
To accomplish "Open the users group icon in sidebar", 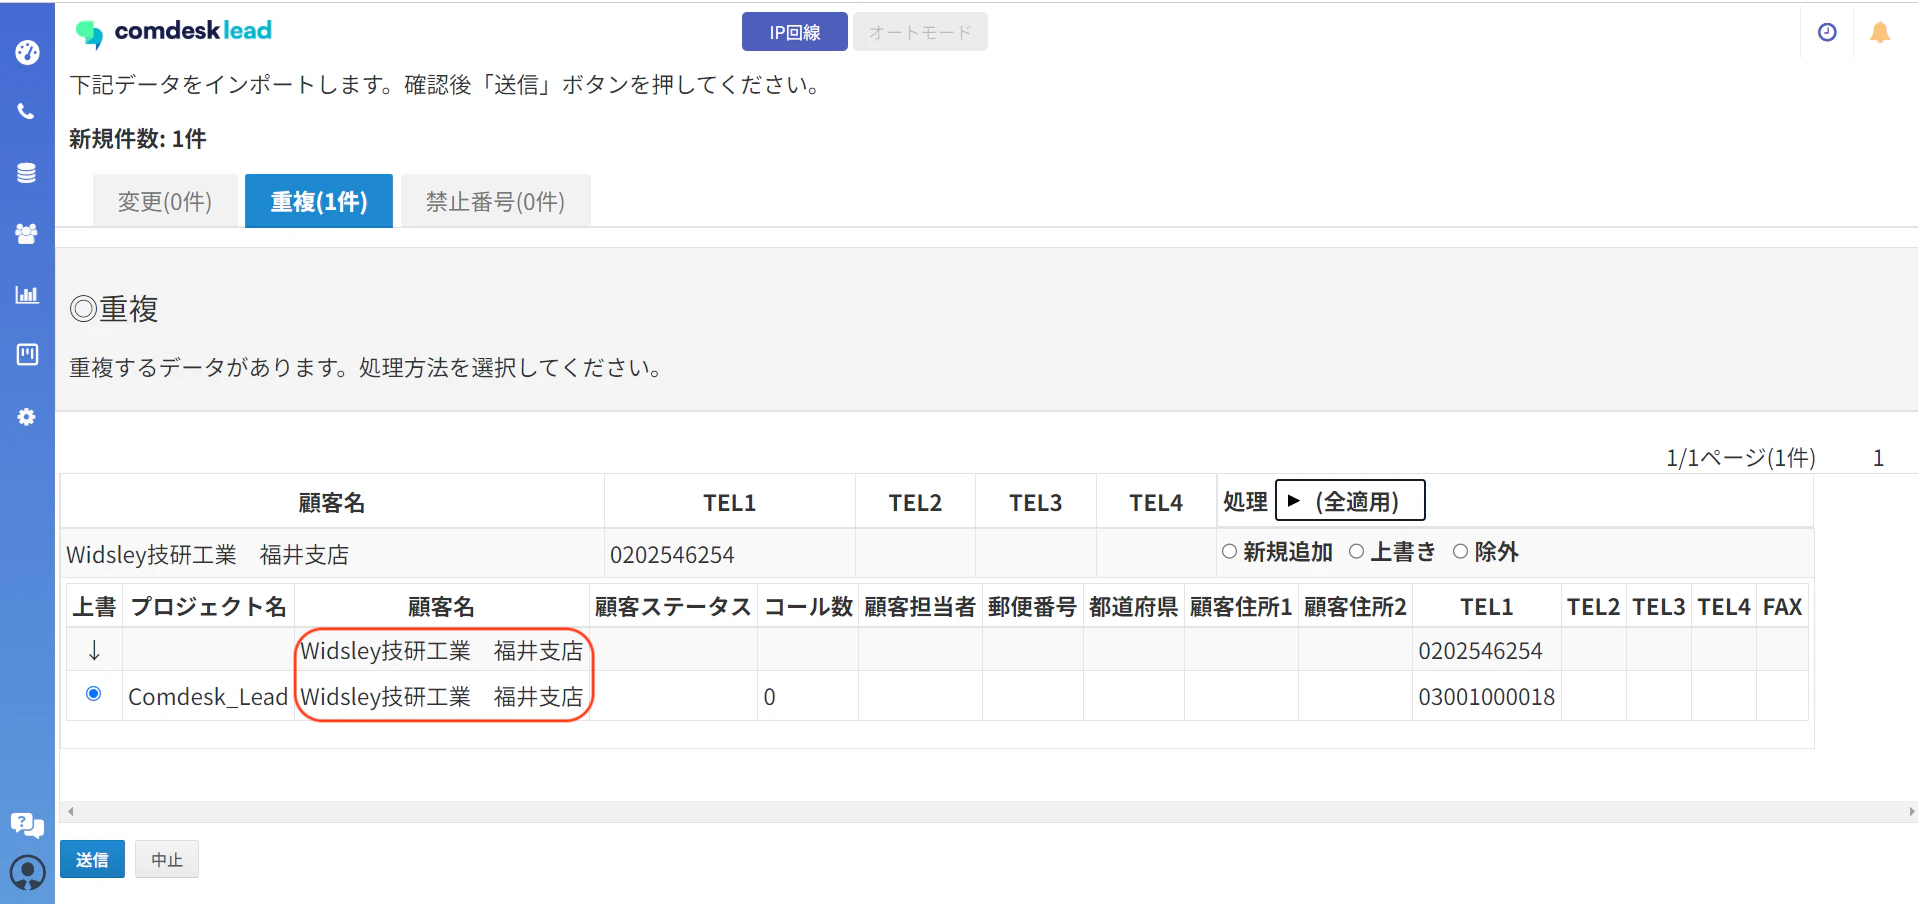I will click(27, 233).
